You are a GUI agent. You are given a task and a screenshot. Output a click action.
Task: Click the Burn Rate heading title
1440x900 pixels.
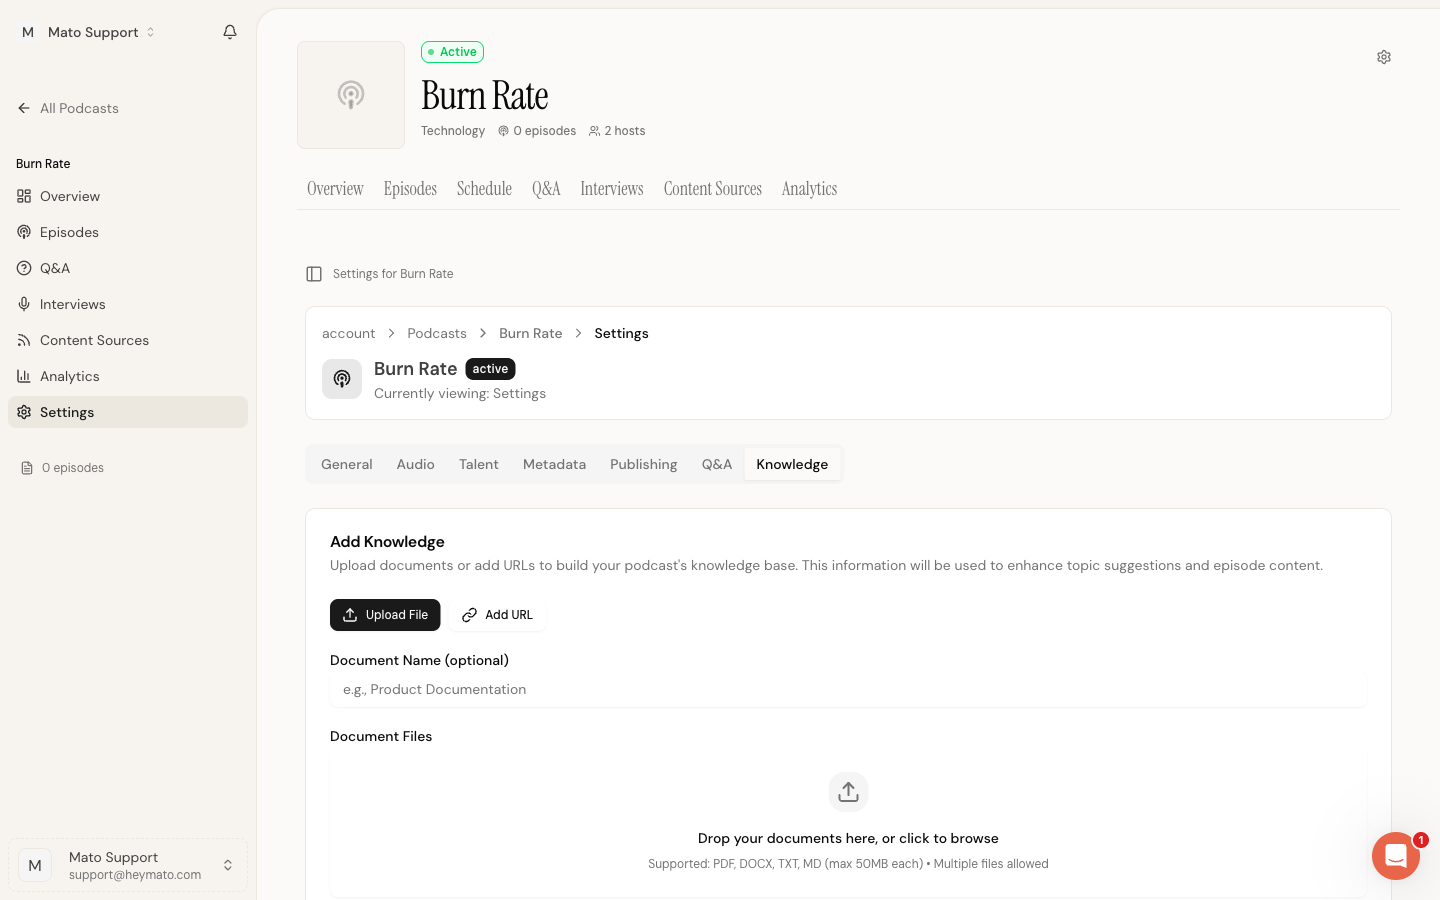(485, 96)
